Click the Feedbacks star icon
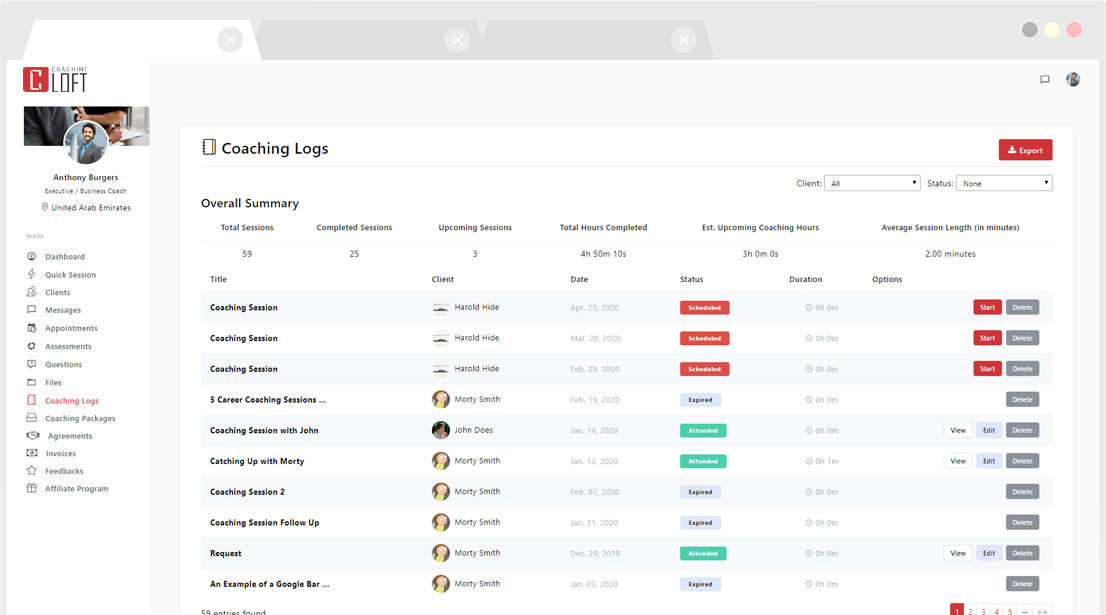The height and width of the screenshot is (615, 1106). [32, 471]
